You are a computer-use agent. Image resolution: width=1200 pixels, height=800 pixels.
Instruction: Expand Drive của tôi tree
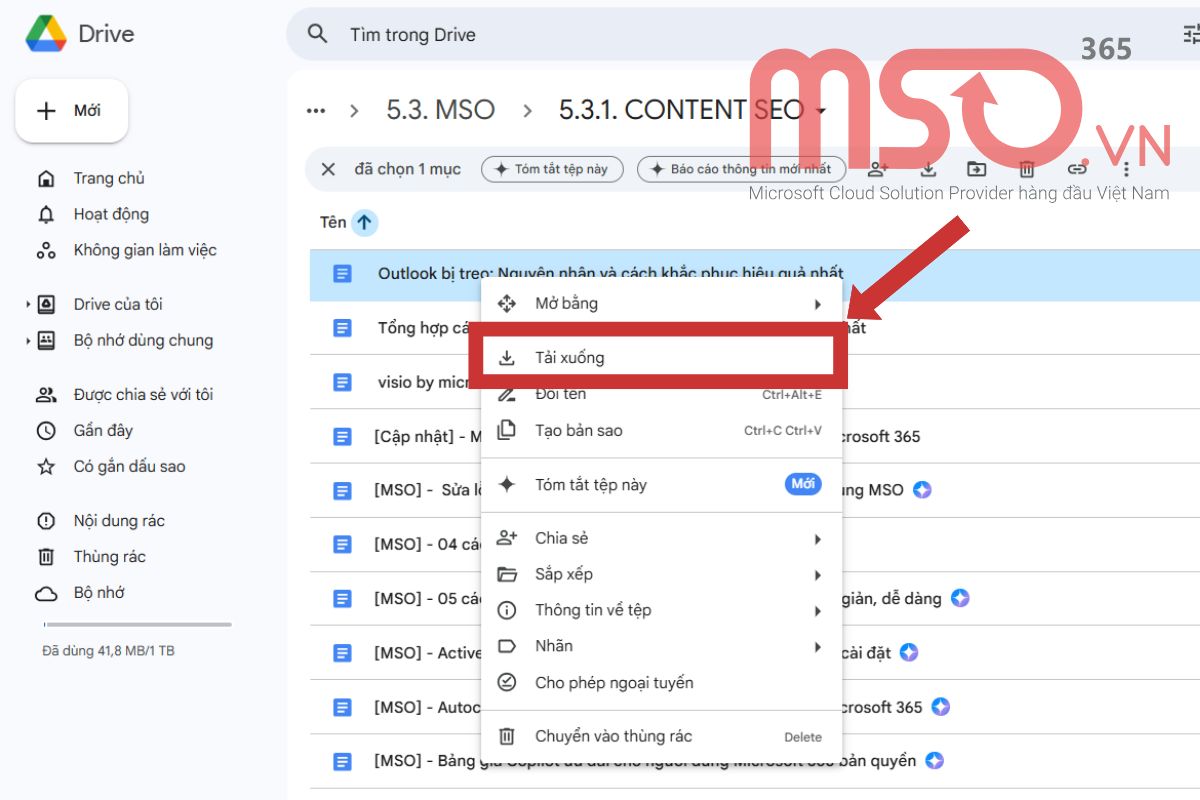[28, 304]
